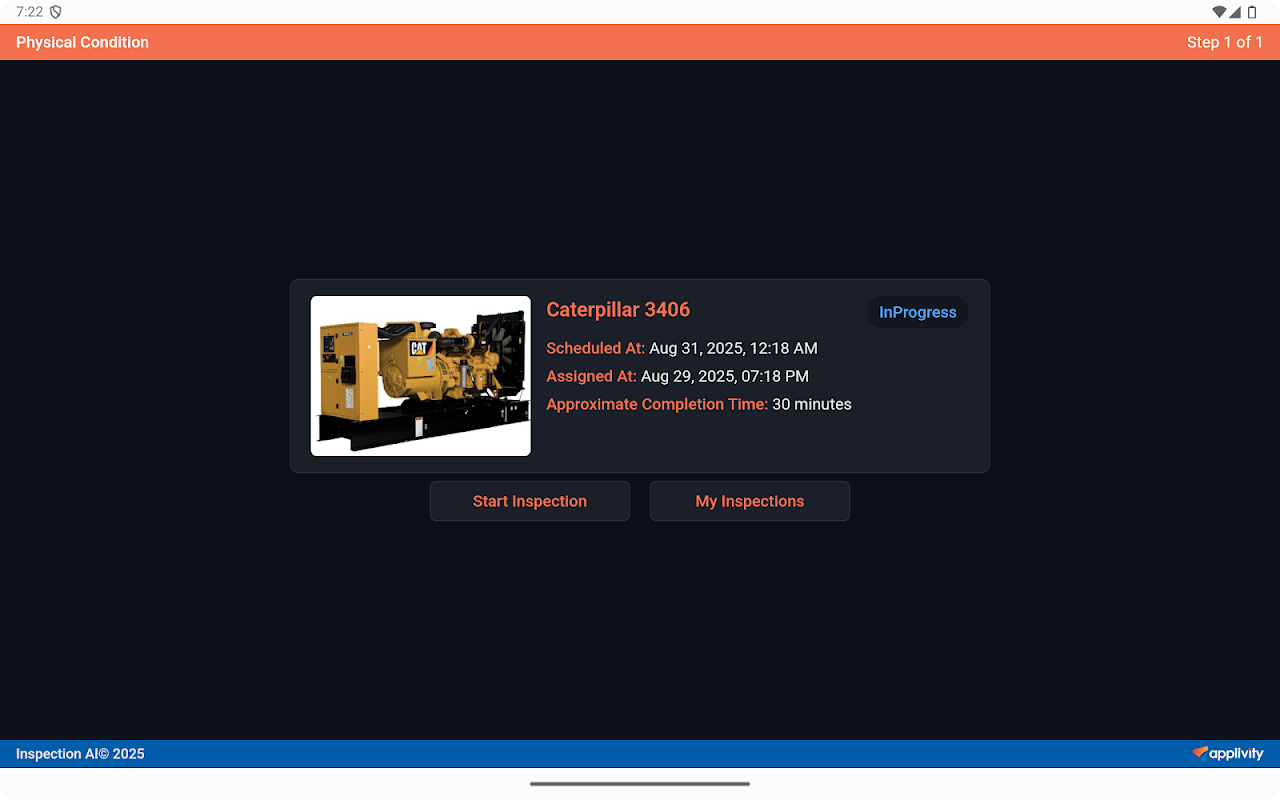Tap the battery icon in status bar

point(1252,12)
